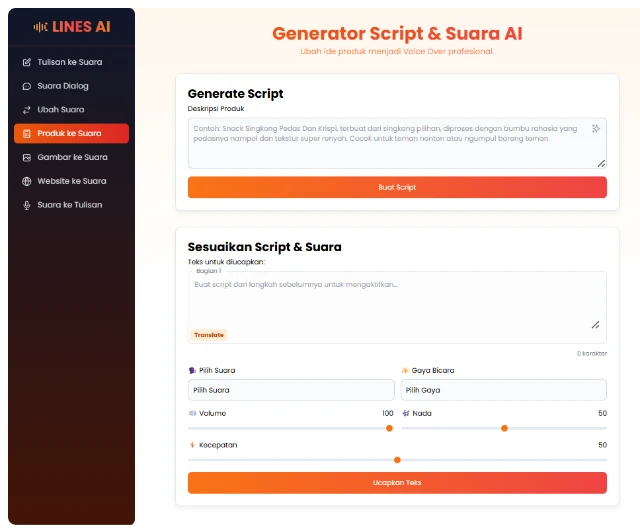The height and width of the screenshot is (532, 640).
Task: Click the LINES AI waveform logo
Action: point(40,27)
